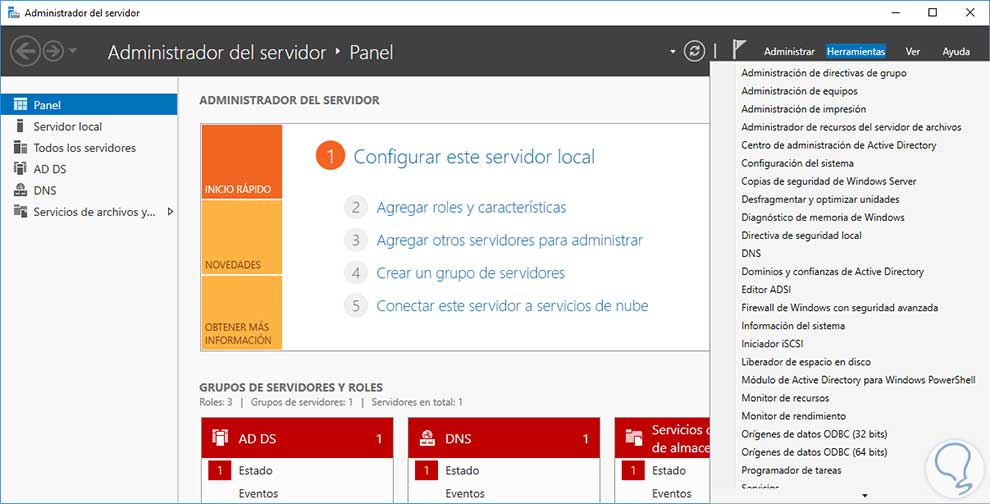Viewport: 990px width, 504px height.
Task: Click Agregar roles y características
Action: pos(471,207)
